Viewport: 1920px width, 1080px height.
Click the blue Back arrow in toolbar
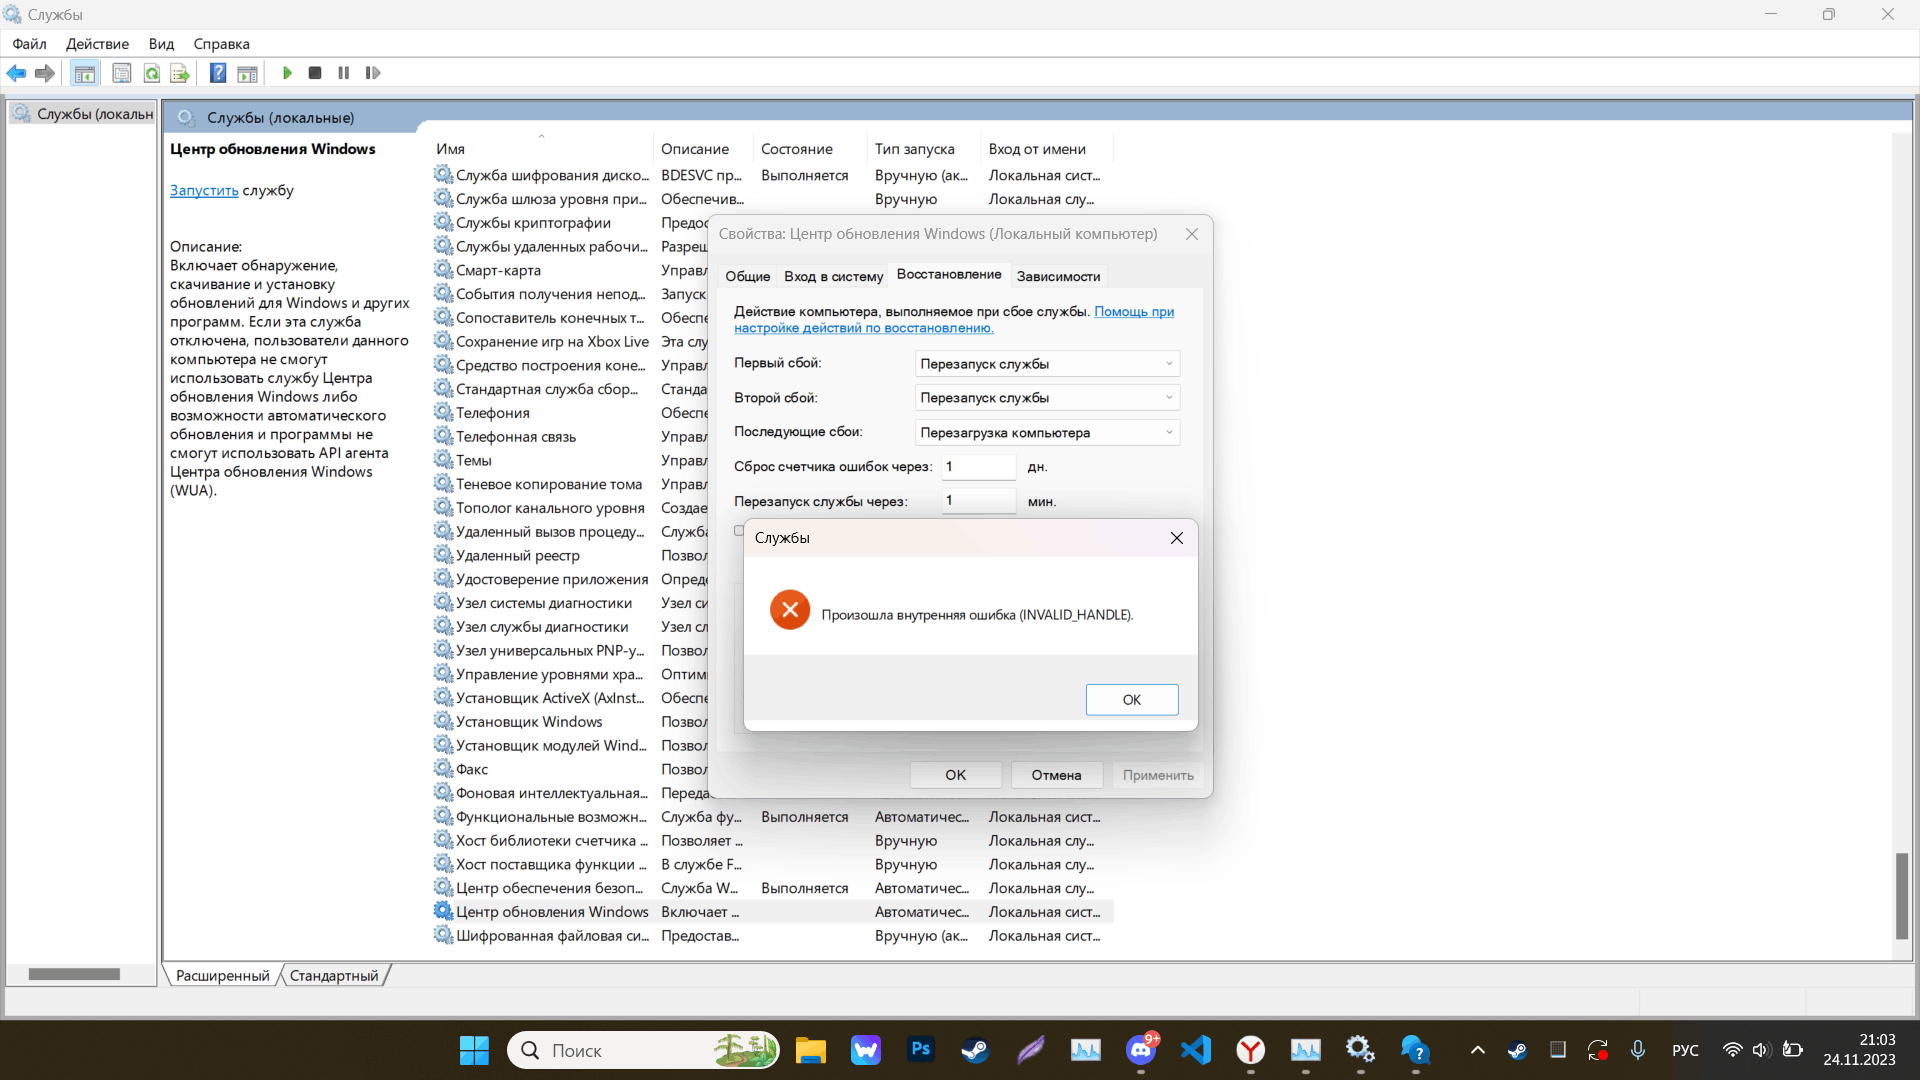point(16,73)
